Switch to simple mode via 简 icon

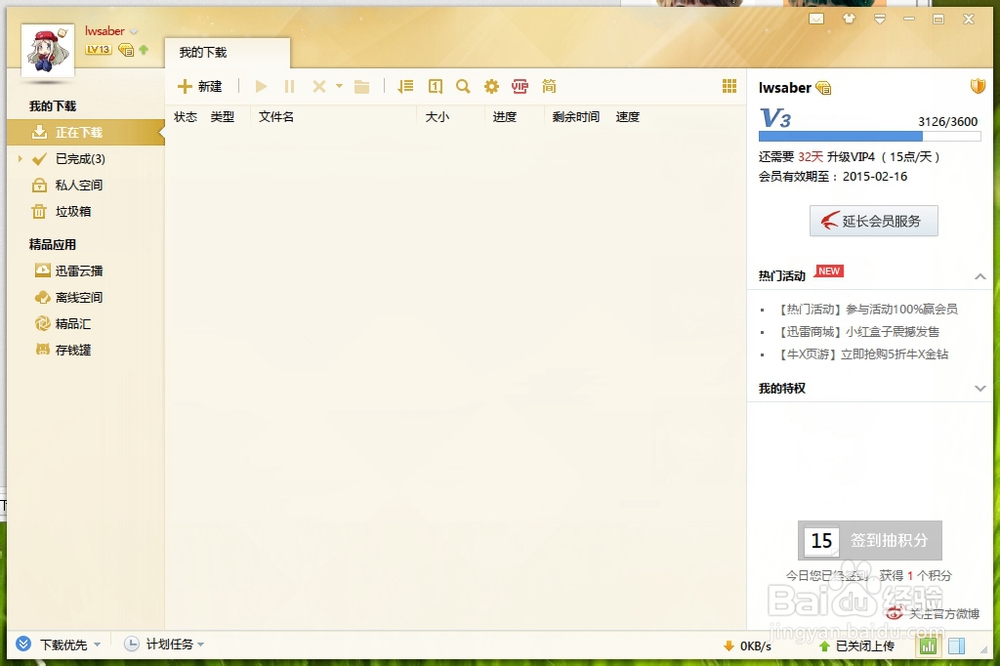click(x=548, y=86)
